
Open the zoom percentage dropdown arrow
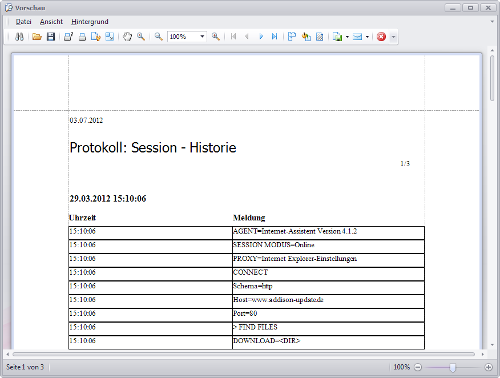[202, 37]
